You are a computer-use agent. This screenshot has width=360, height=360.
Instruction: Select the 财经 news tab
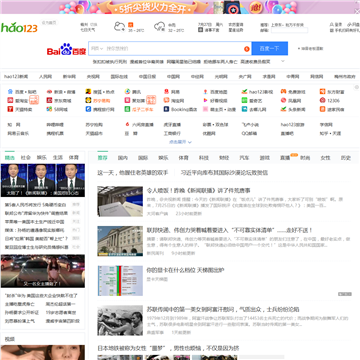point(224,158)
